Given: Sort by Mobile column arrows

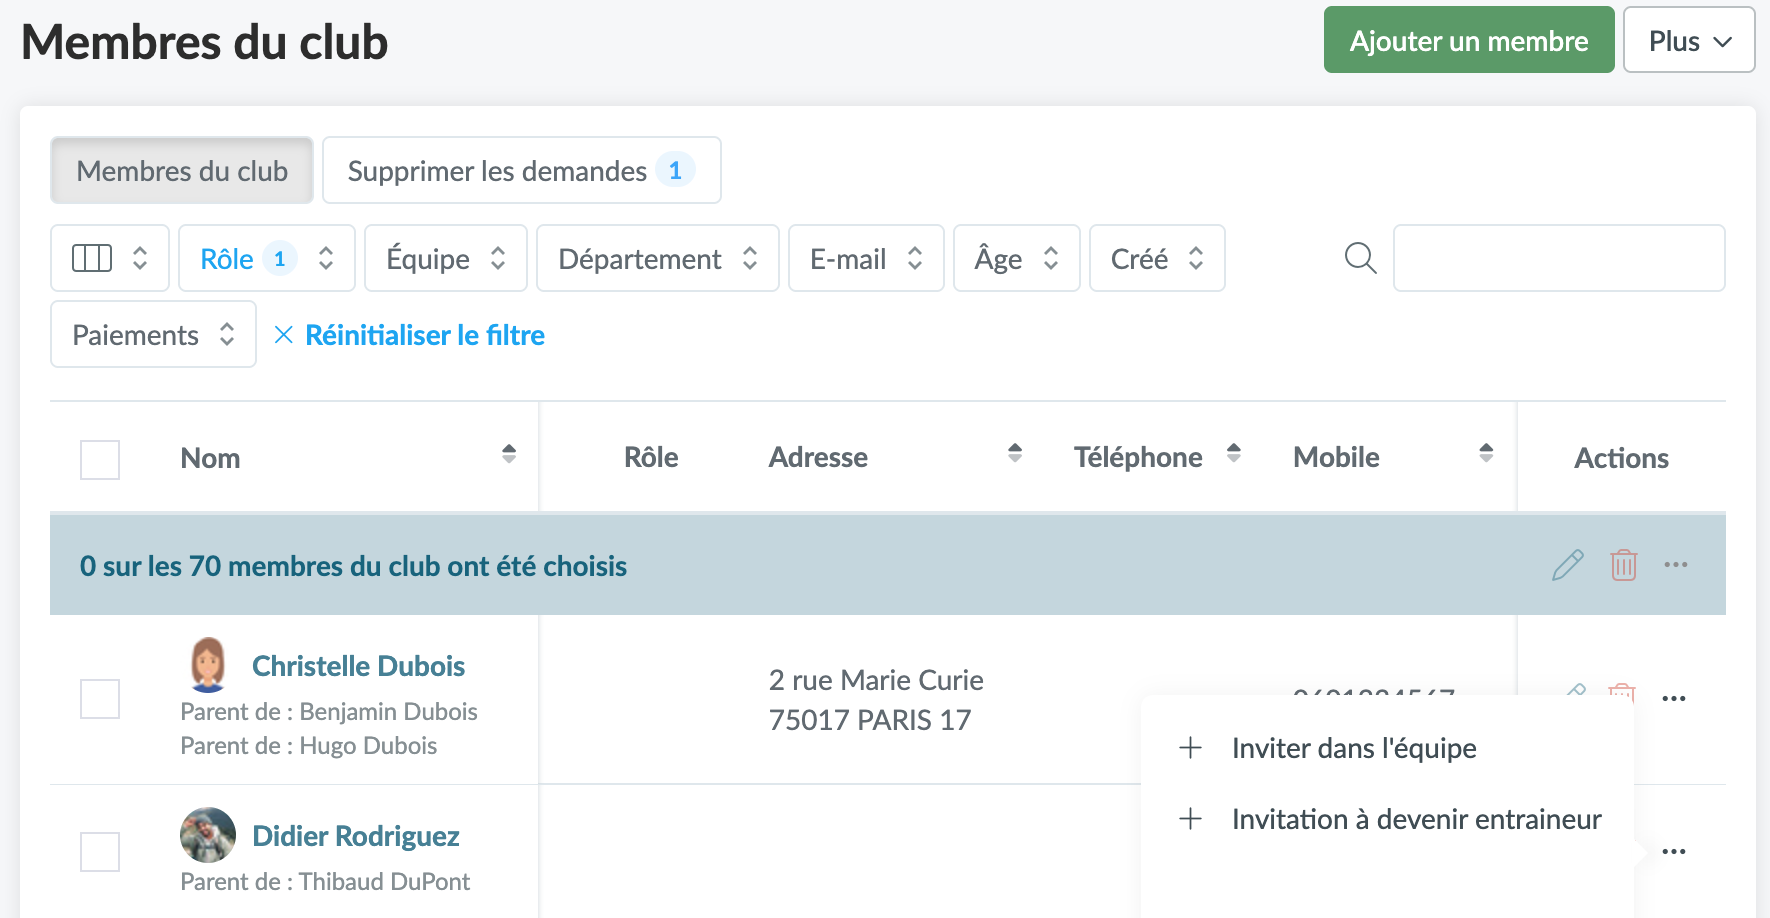Looking at the screenshot, I should [1486, 453].
